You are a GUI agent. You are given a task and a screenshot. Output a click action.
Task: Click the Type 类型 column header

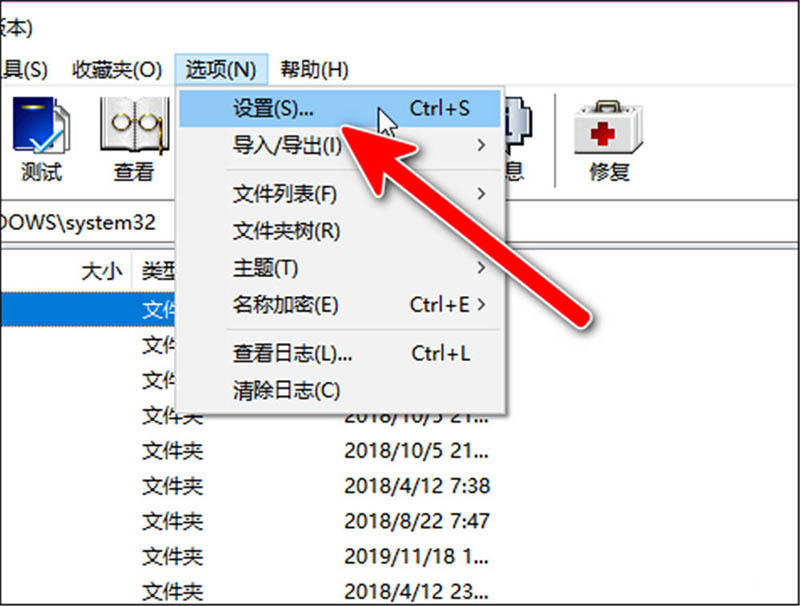click(154, 271)
